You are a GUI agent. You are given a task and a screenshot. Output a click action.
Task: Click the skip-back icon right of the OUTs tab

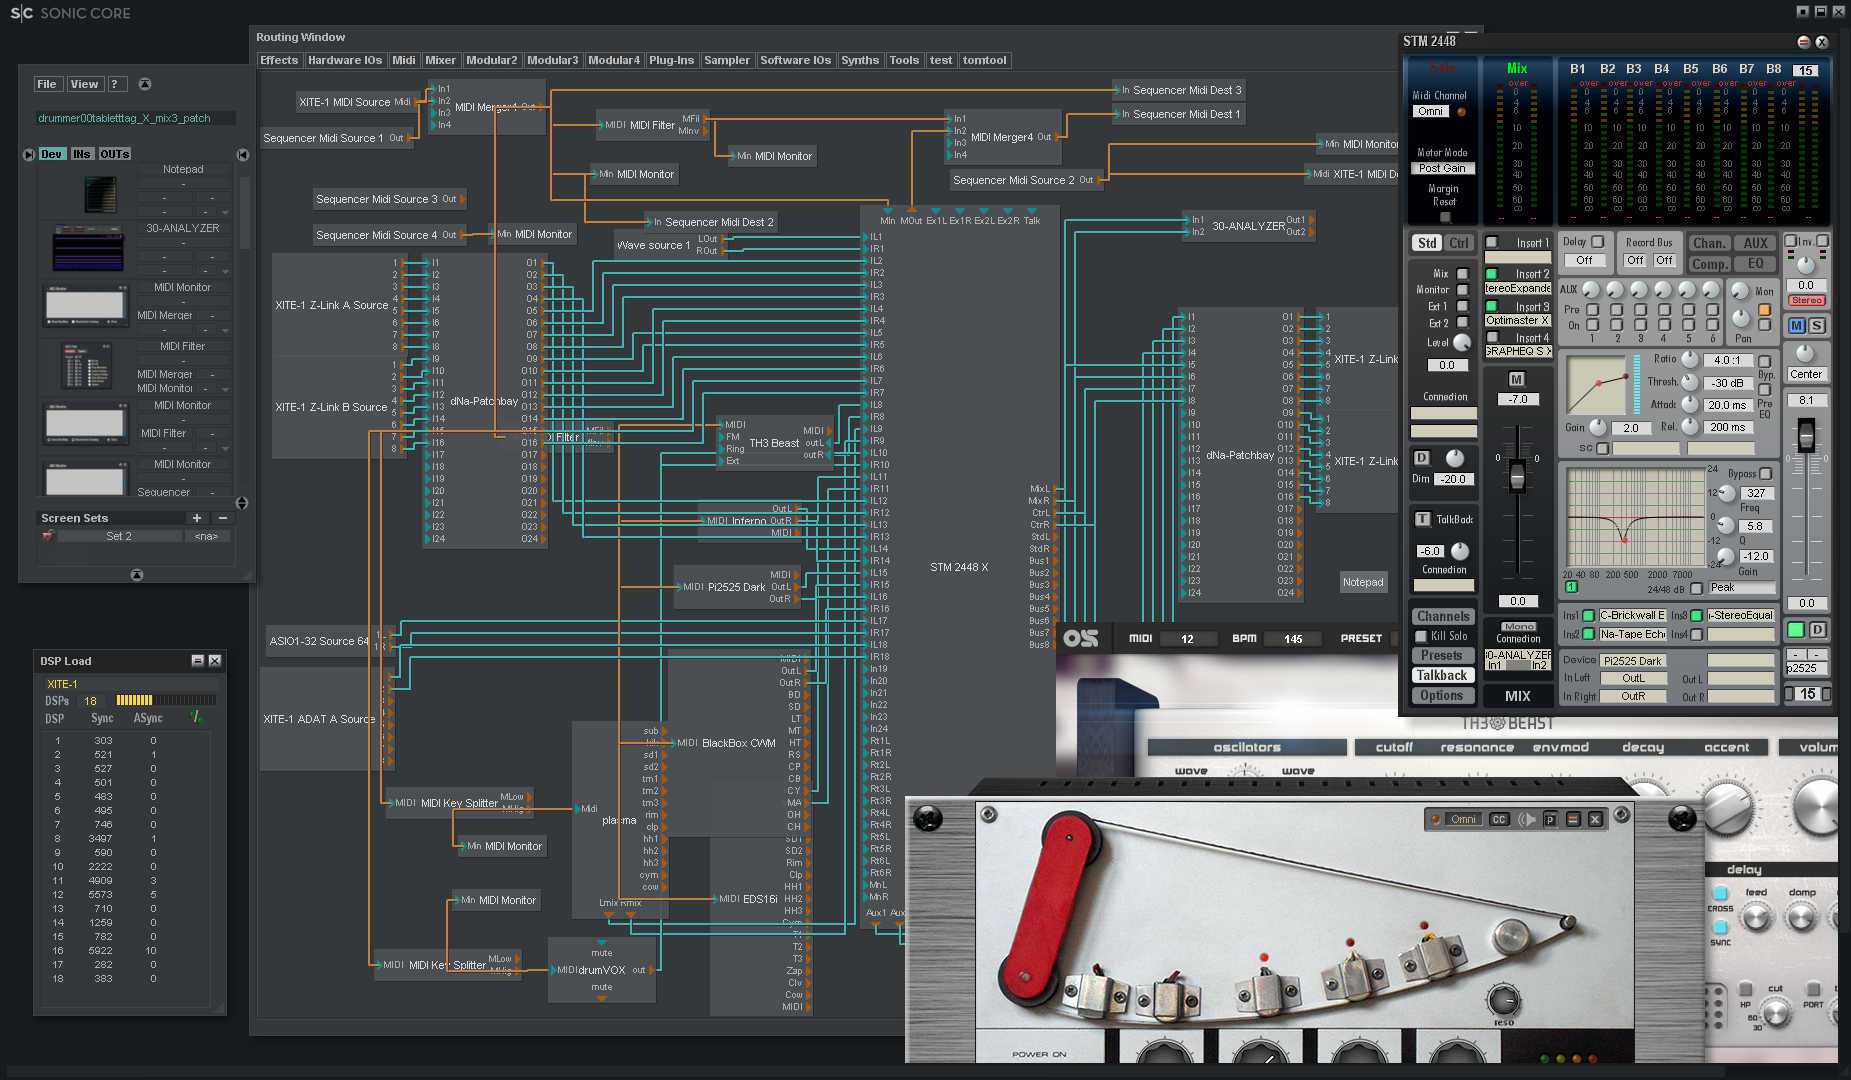coord(243,154)
